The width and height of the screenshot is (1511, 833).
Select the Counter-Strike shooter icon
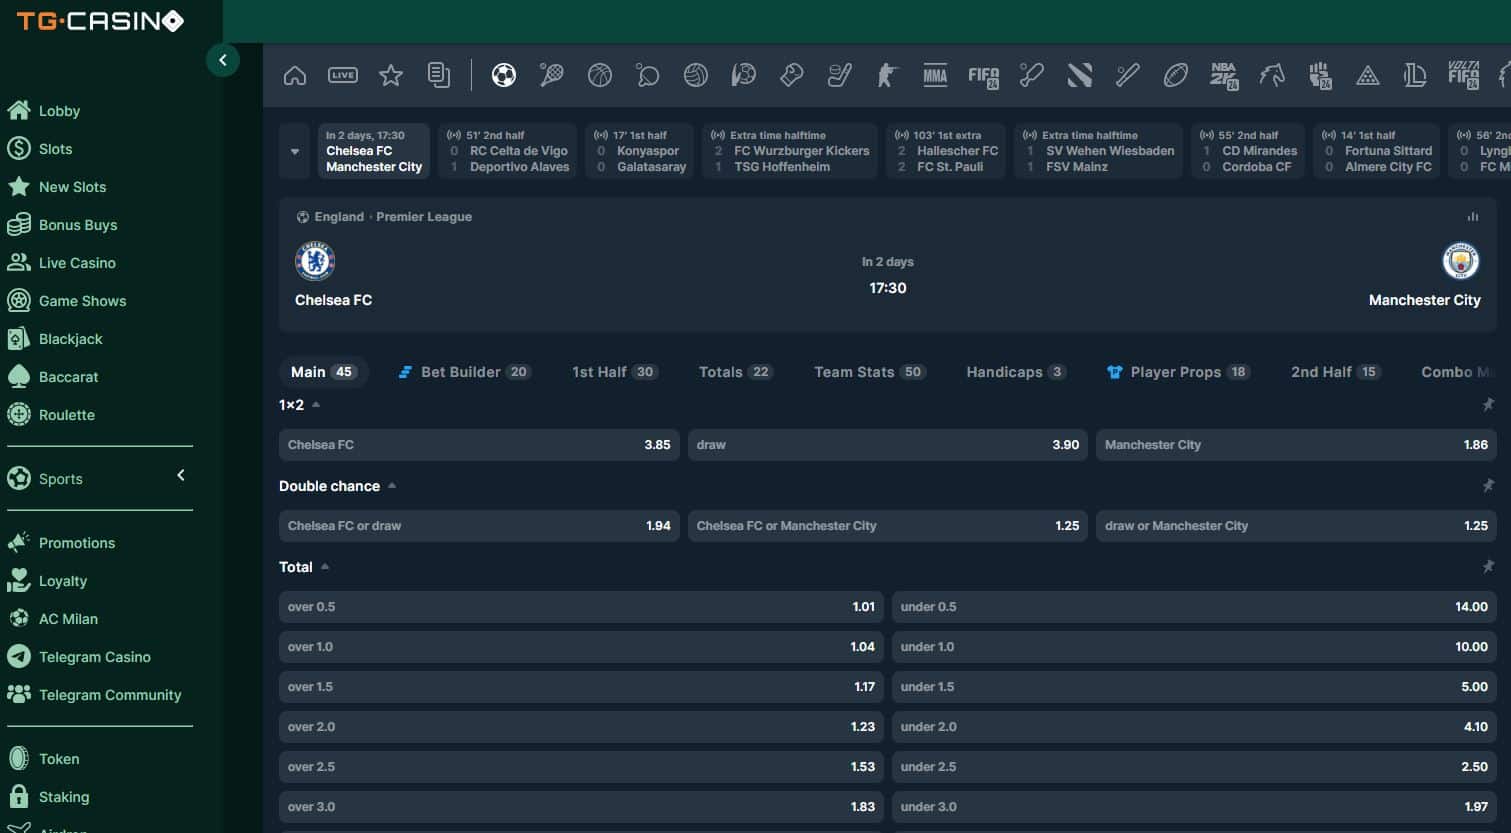point(887,75)
